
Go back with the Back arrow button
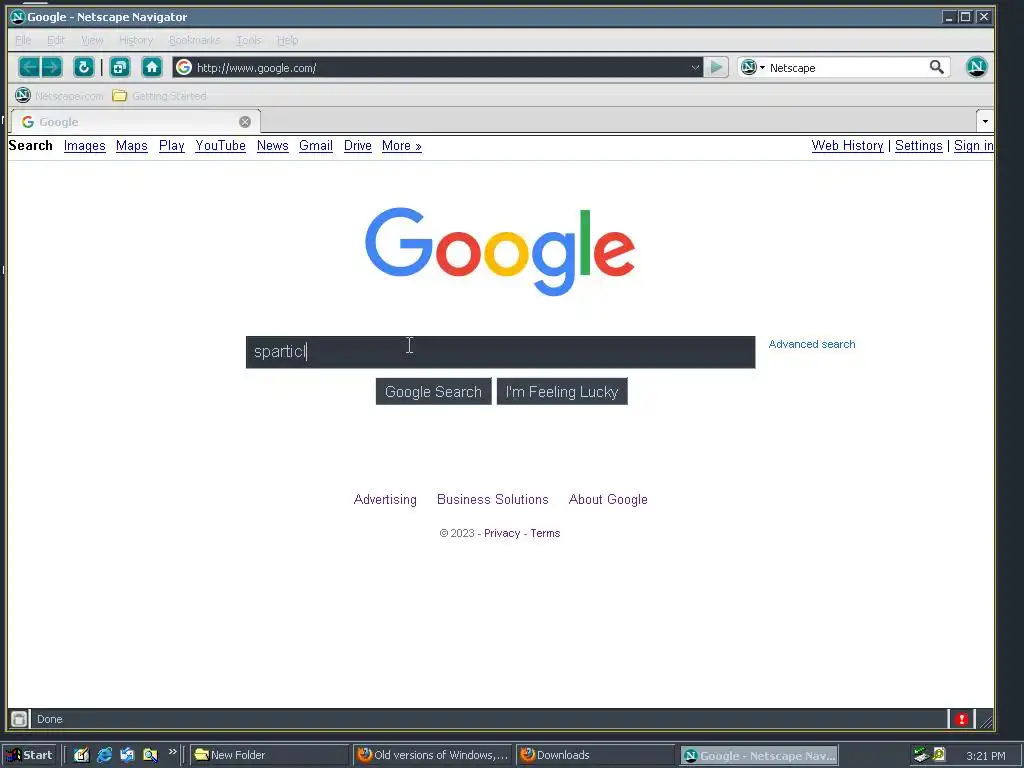click(x=29, y=67)
